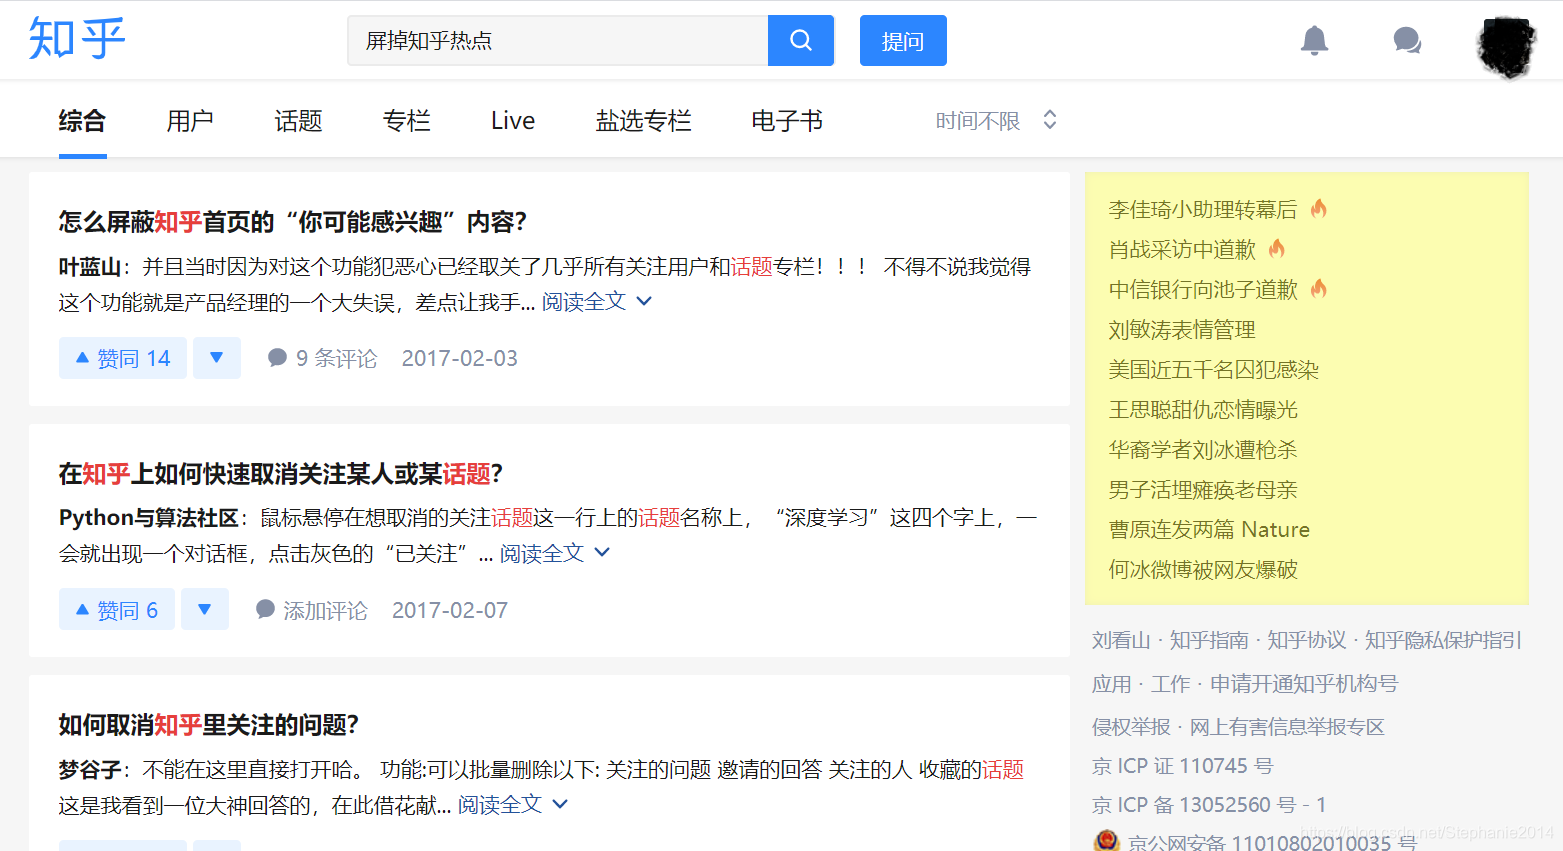Expand 阅读全文 in Python与算法社区's answer
The height and width of the screenshot is (851, 1563).
coord(554,553)
